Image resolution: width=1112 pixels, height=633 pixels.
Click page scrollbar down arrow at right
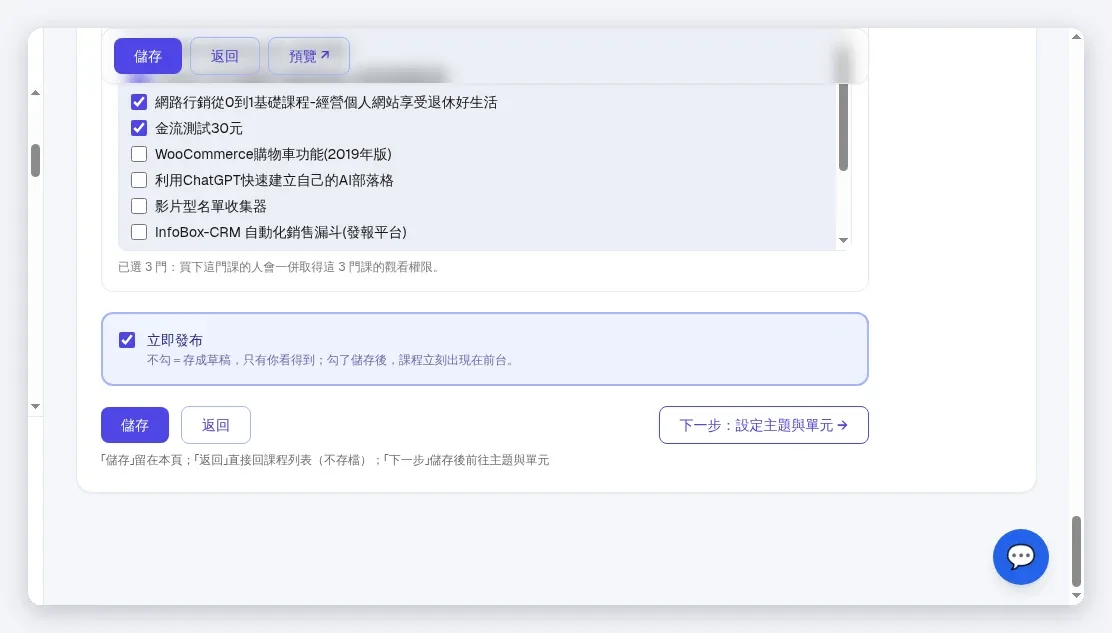[x=1077, y=595]
